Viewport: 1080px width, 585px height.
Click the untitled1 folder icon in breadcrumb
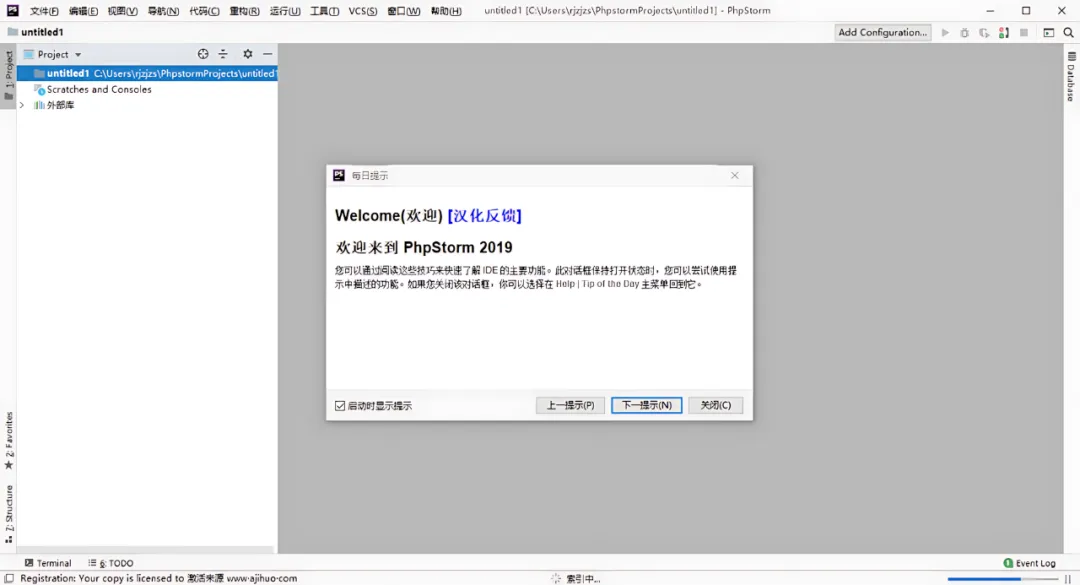click(x=12, y=32)
